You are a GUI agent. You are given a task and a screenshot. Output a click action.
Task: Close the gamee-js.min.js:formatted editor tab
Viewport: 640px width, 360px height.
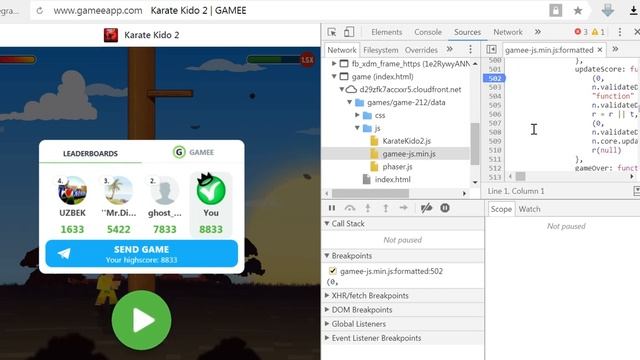pos(600,49)
